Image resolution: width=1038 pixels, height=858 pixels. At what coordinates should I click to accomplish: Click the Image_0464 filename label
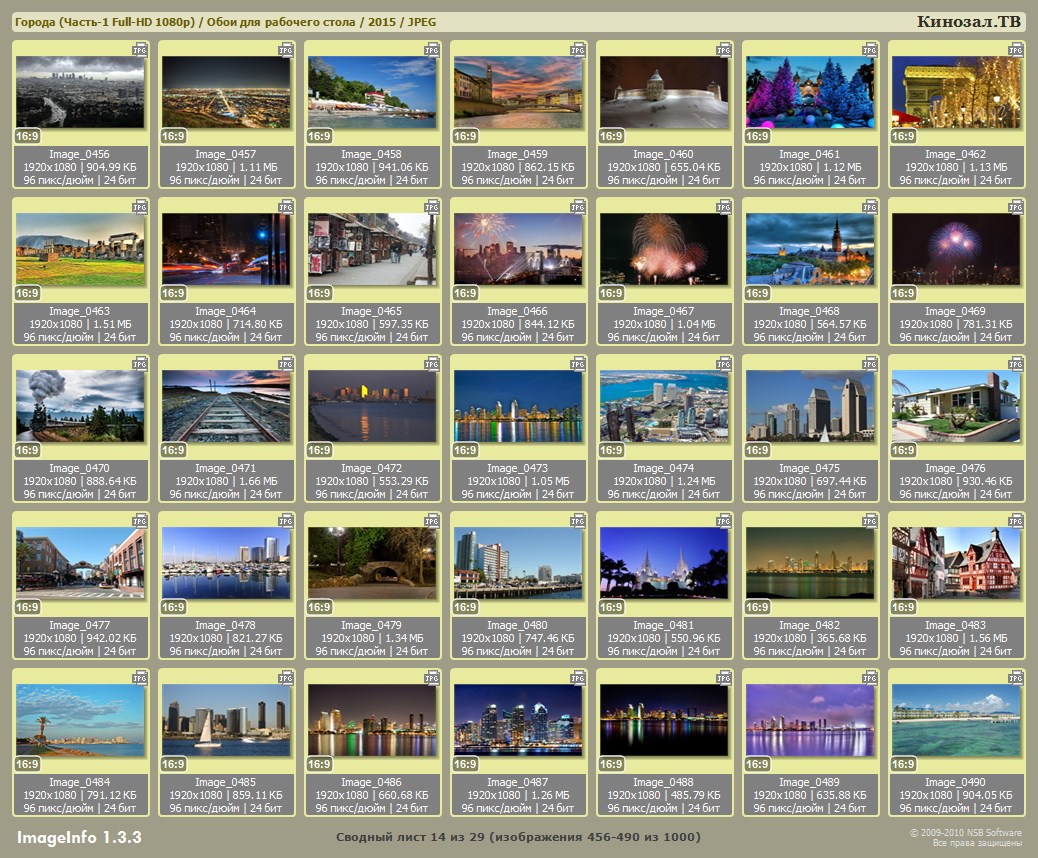pos(226,312)
